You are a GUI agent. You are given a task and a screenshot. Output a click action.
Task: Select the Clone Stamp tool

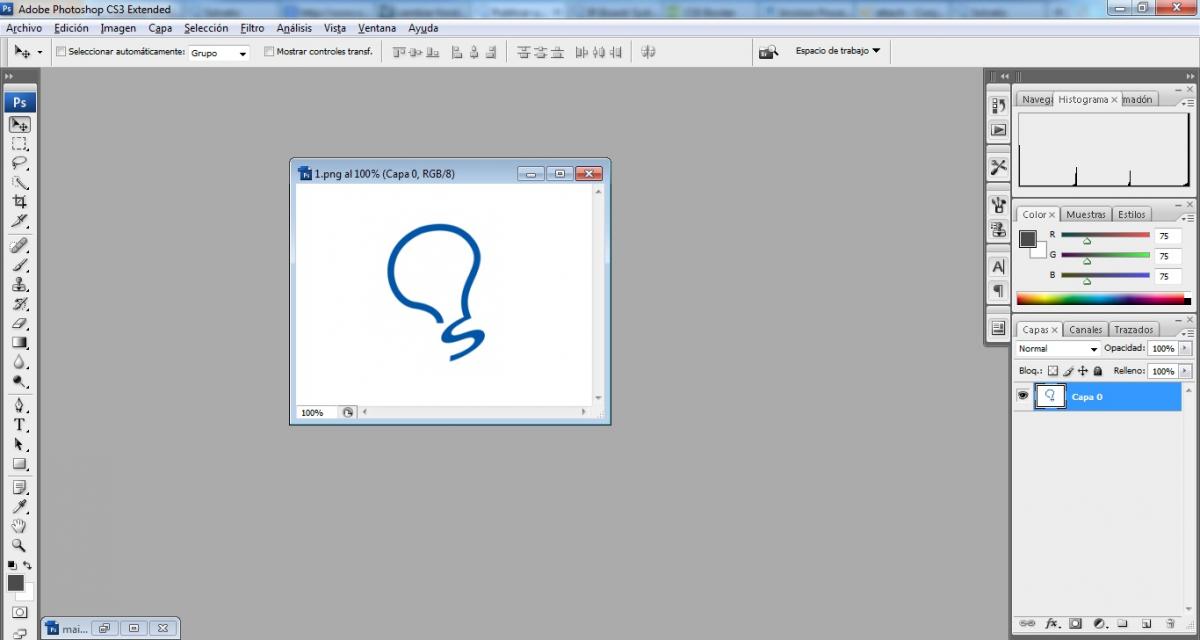pyautogui.click(x=19, y=285)
